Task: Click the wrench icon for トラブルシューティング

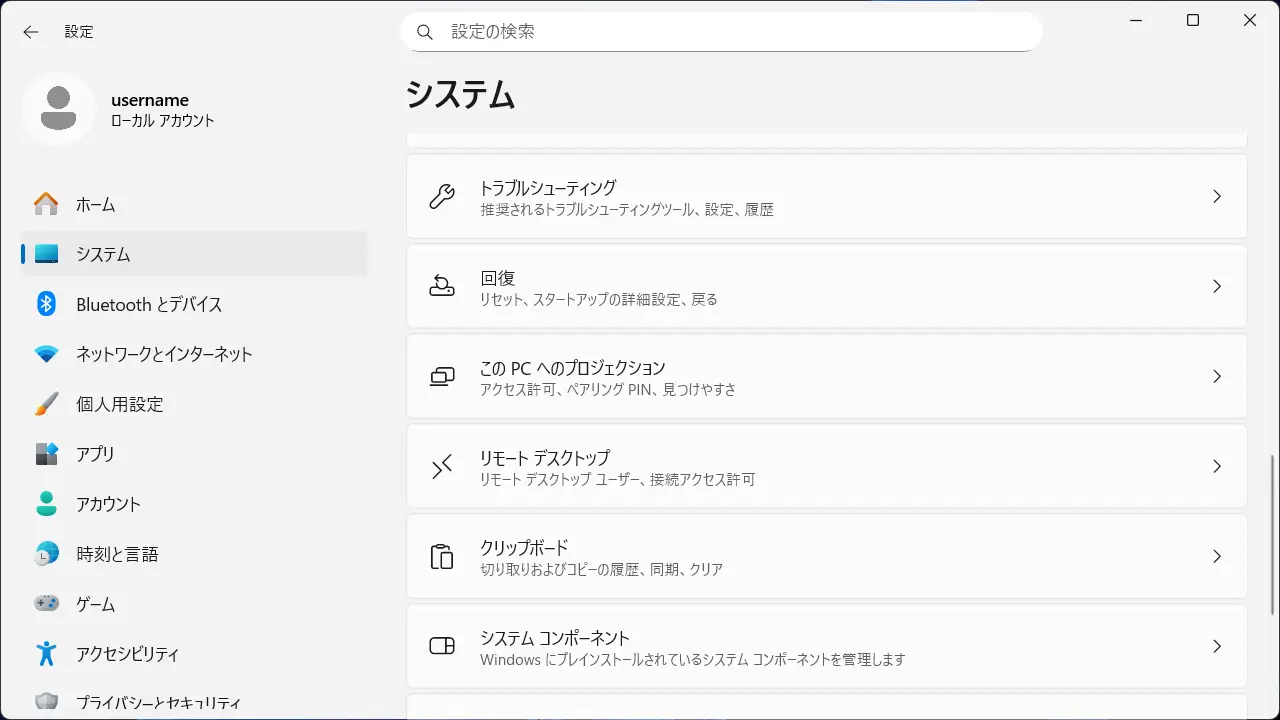Action: point(442,196)
